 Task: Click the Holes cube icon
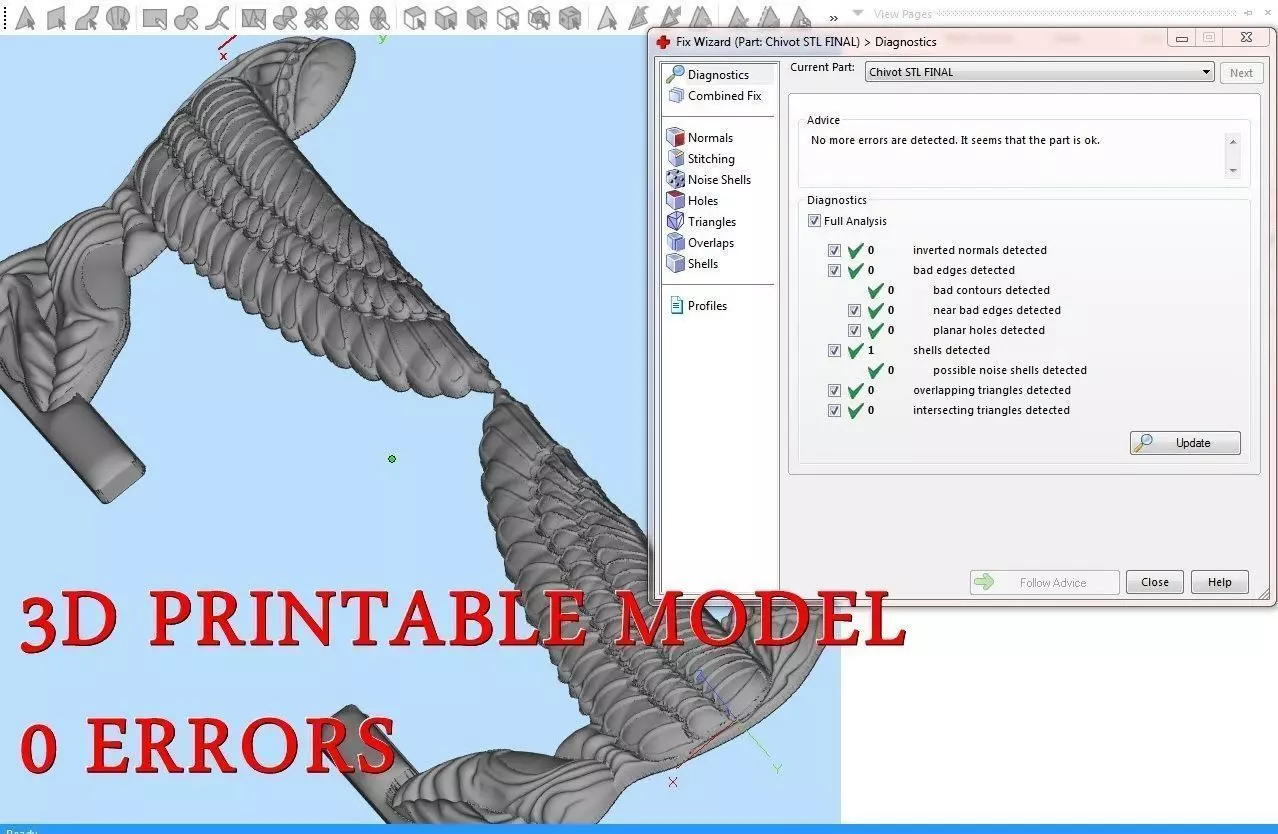coord(676,200)
